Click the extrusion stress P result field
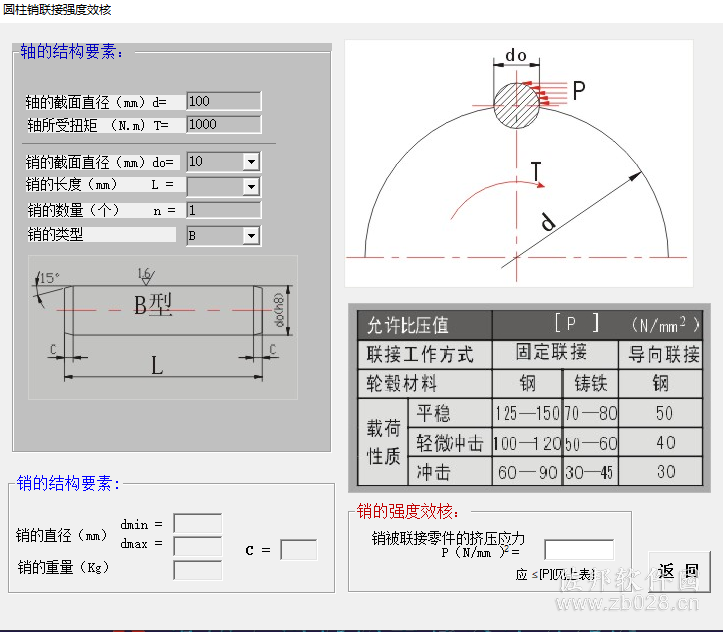The height and width of the screenshot is (632, 723). [x=579, y=549]
